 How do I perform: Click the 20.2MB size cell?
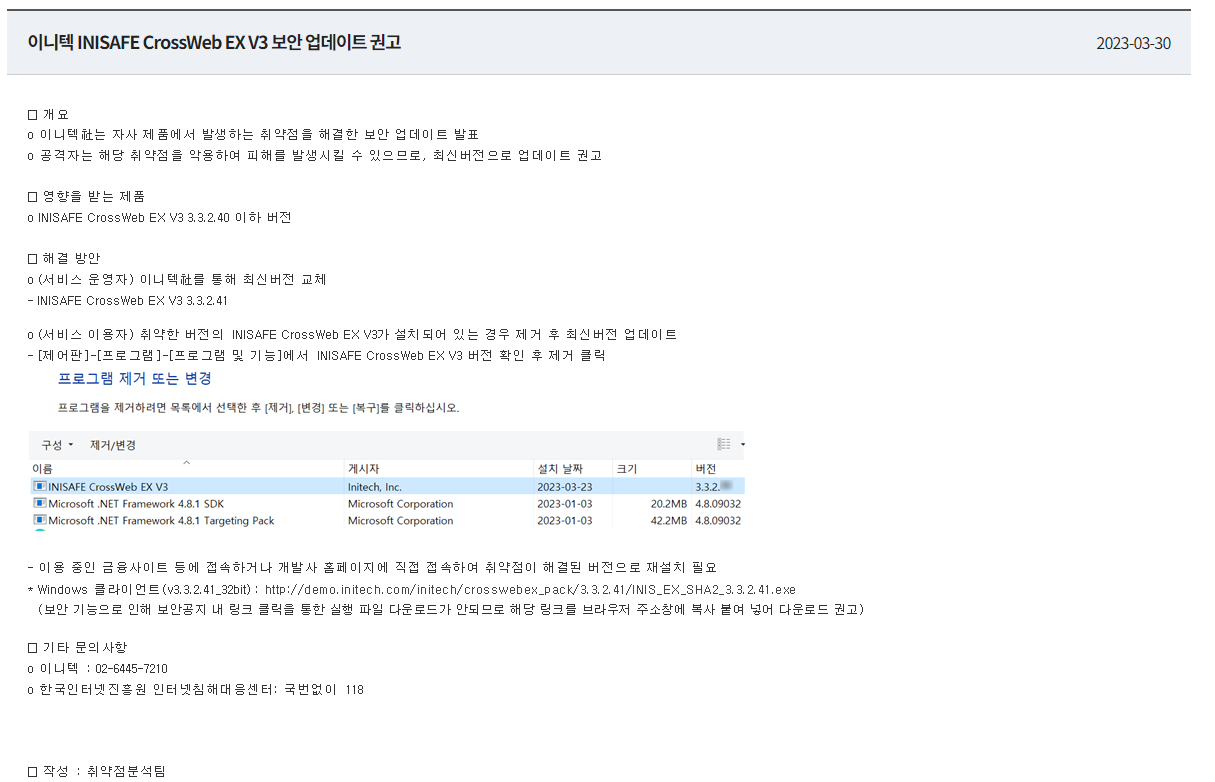[668, 504]
